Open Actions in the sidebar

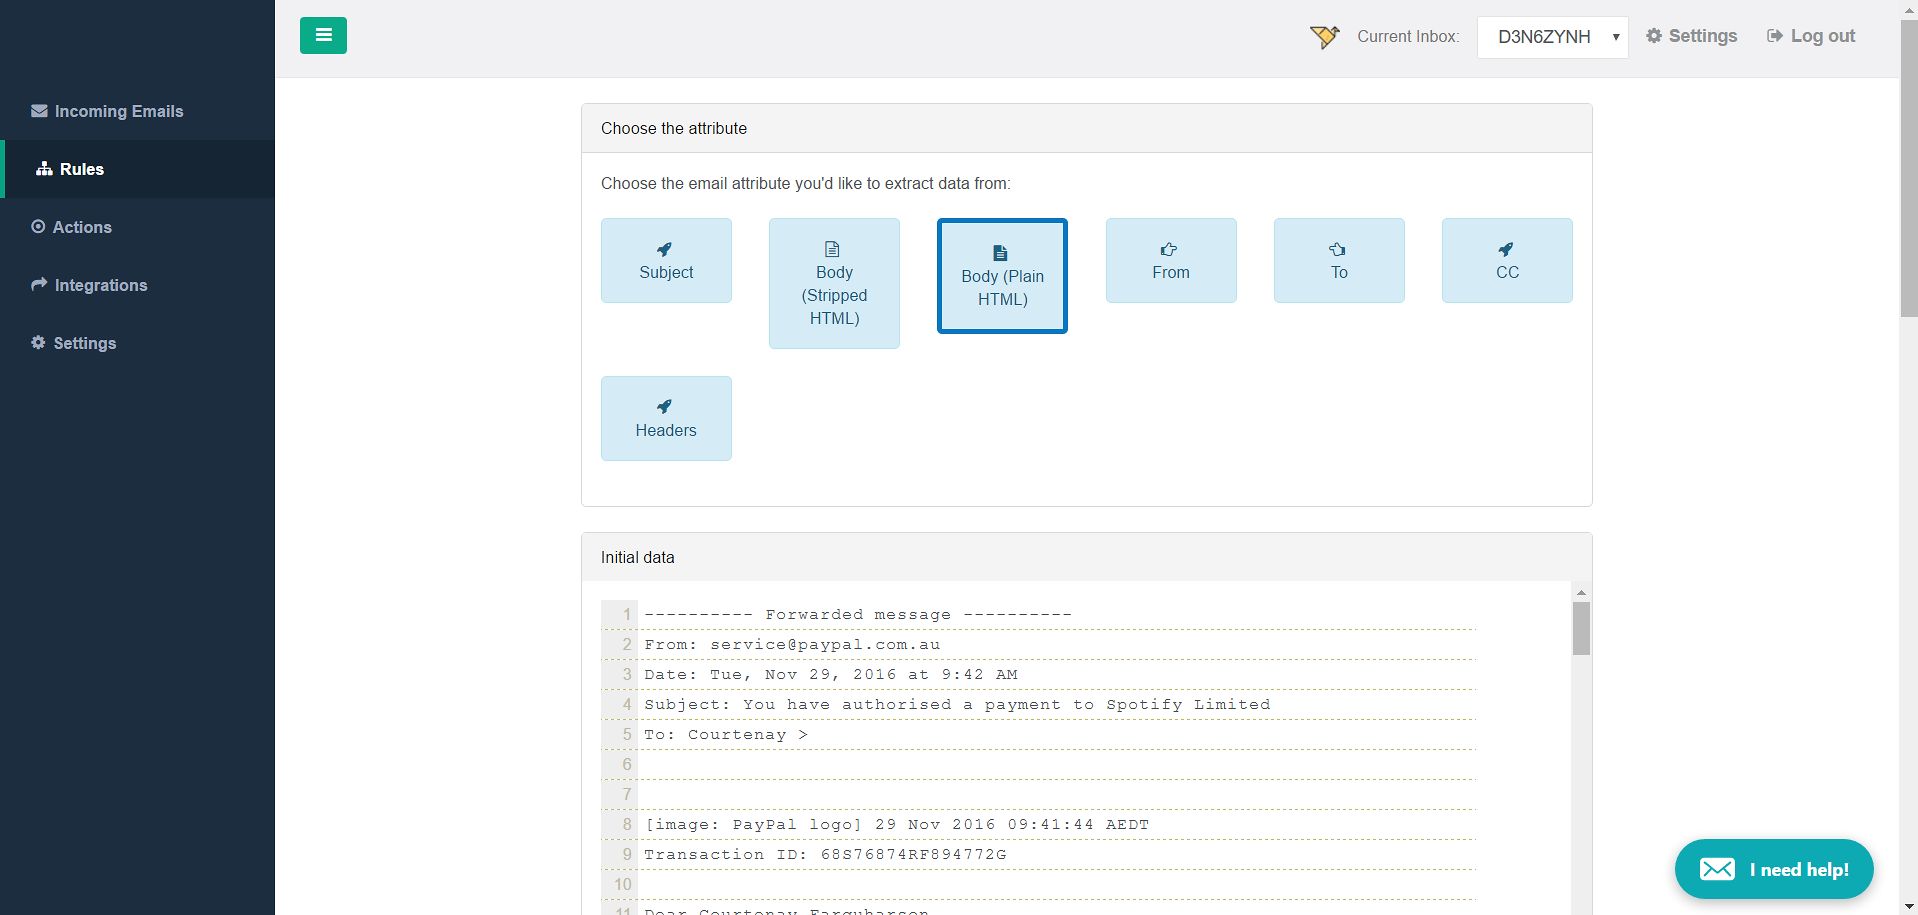tap(81, 227)
